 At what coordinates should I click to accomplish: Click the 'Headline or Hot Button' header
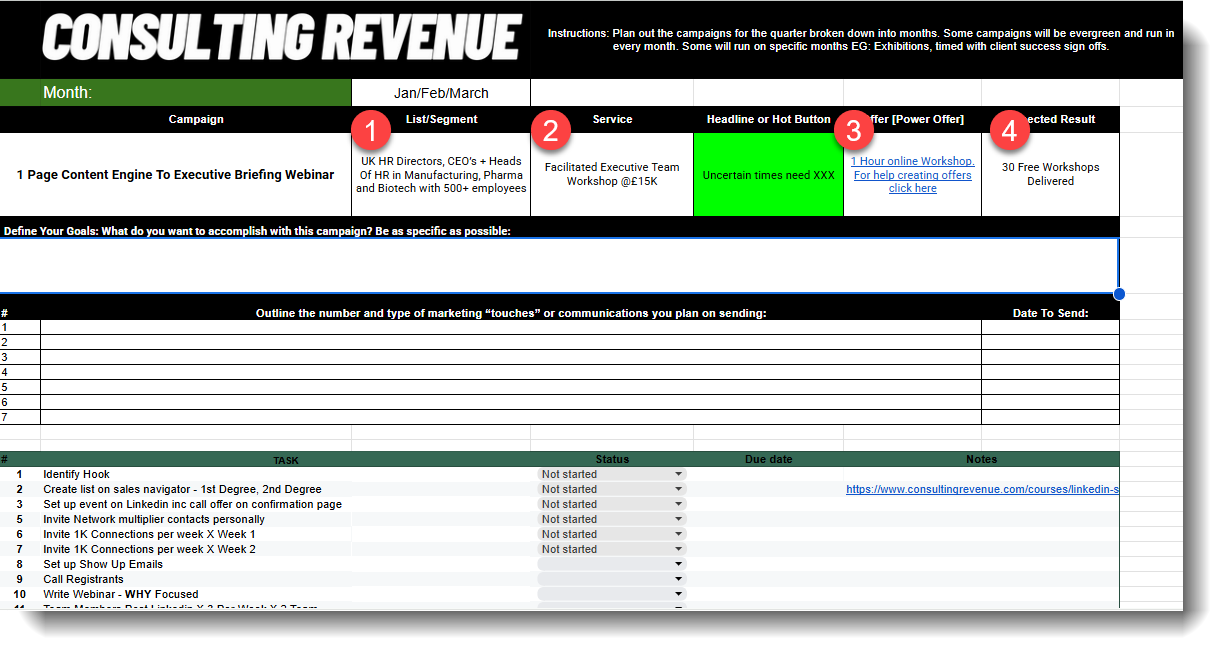768,119
